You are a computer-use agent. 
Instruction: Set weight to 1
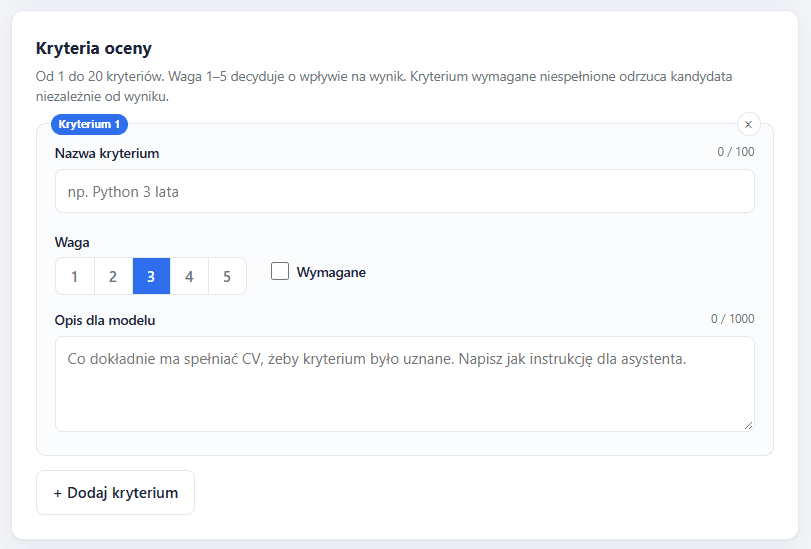[75, 276]
